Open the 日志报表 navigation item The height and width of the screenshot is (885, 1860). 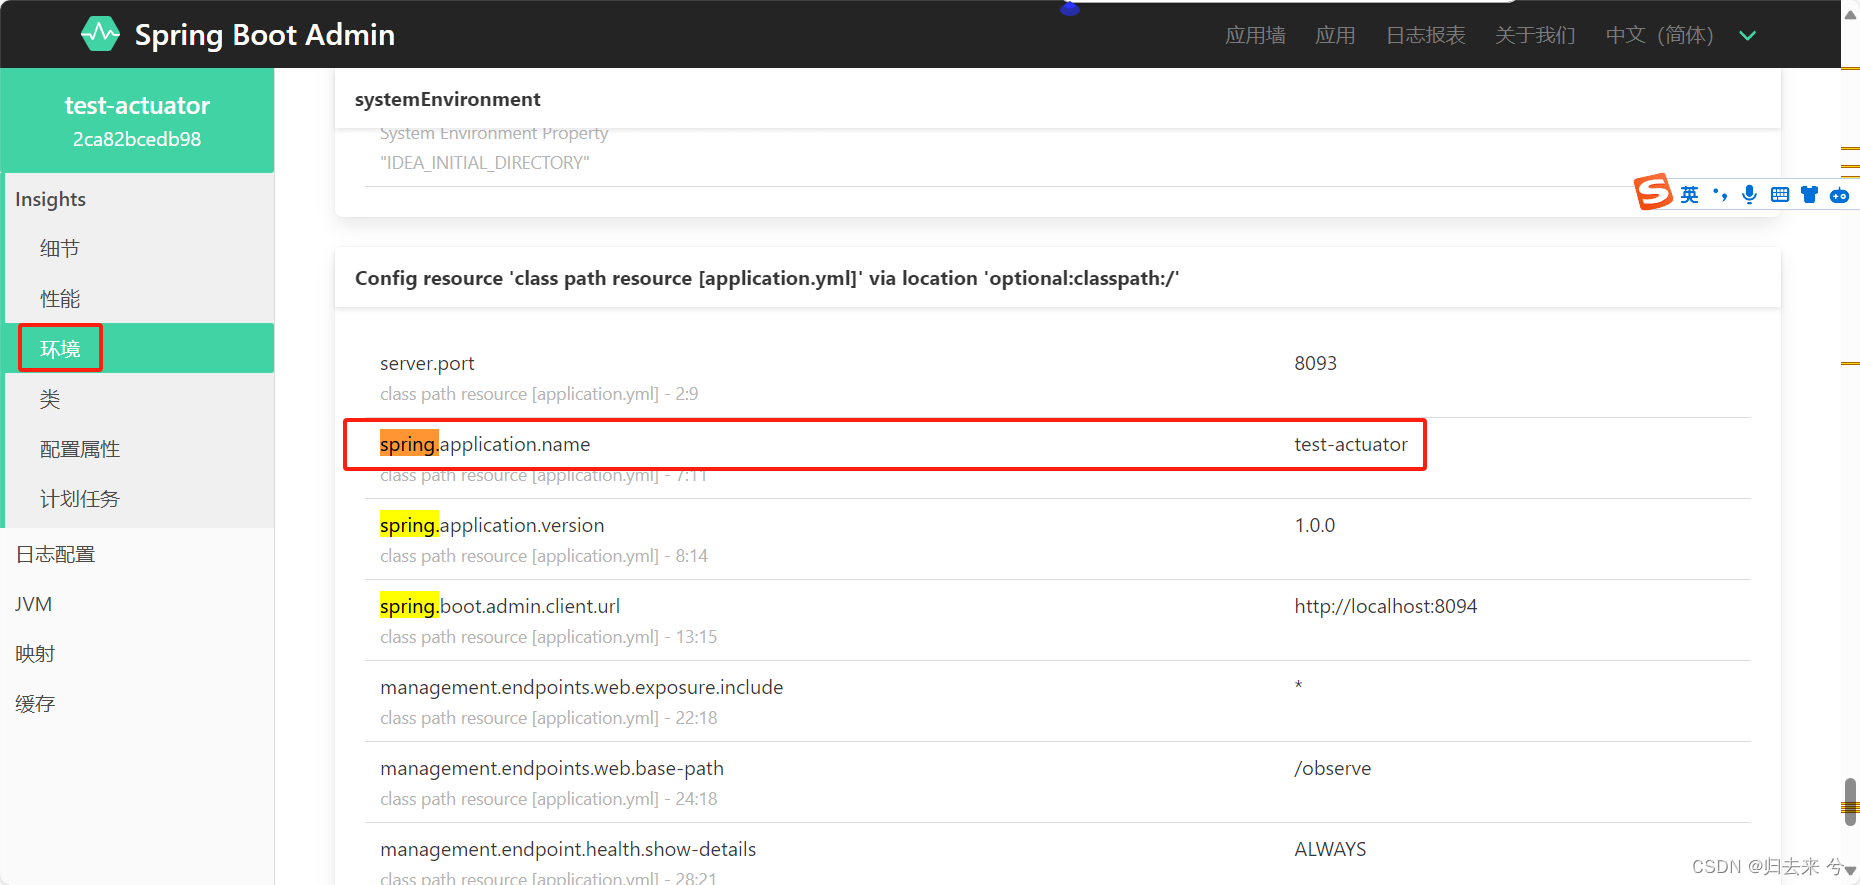pyautogui.click(x=1425, y=35)
